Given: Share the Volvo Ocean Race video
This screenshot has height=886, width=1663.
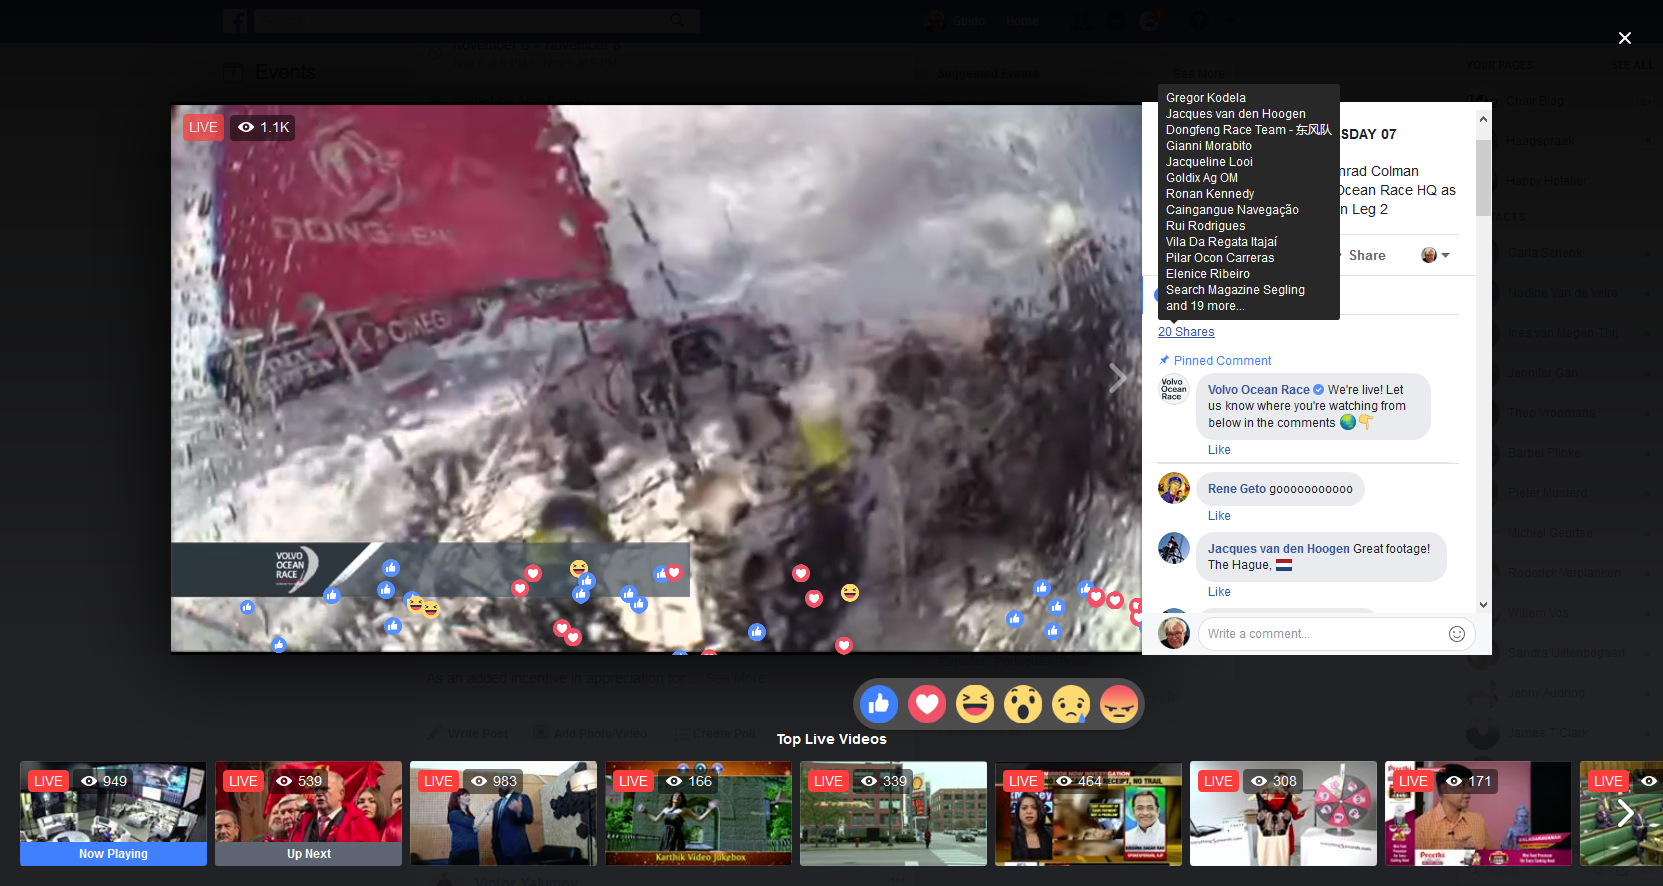Looking at the screenshot, I should point(1366,255).
